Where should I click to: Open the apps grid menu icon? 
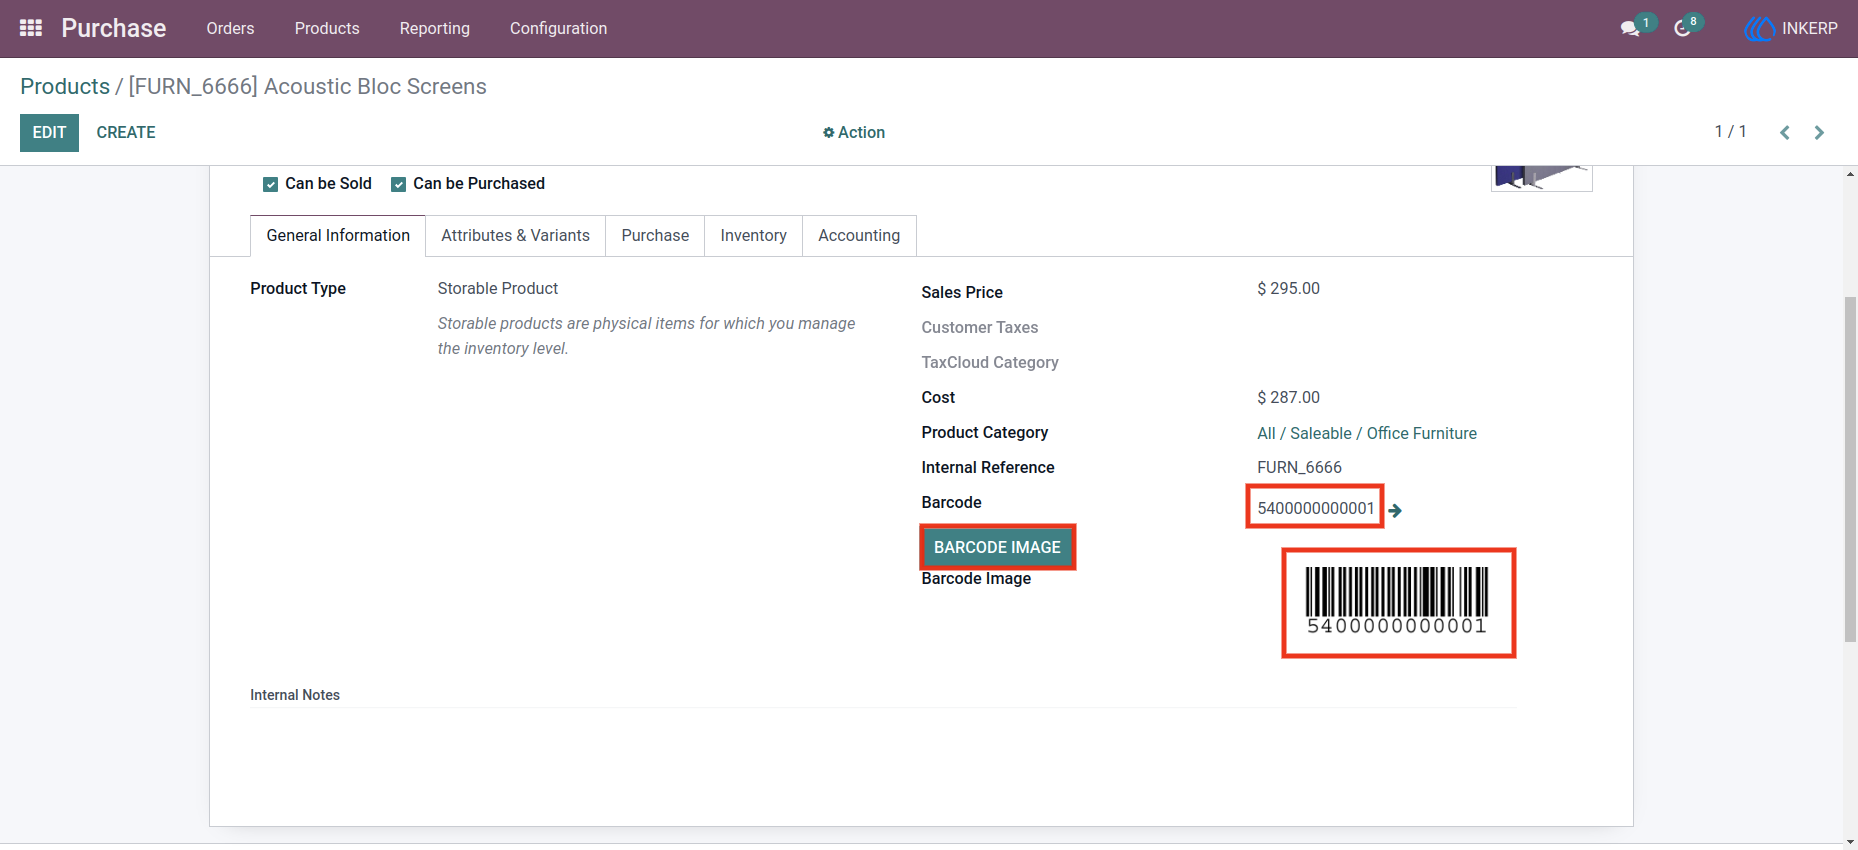[31, 28]
